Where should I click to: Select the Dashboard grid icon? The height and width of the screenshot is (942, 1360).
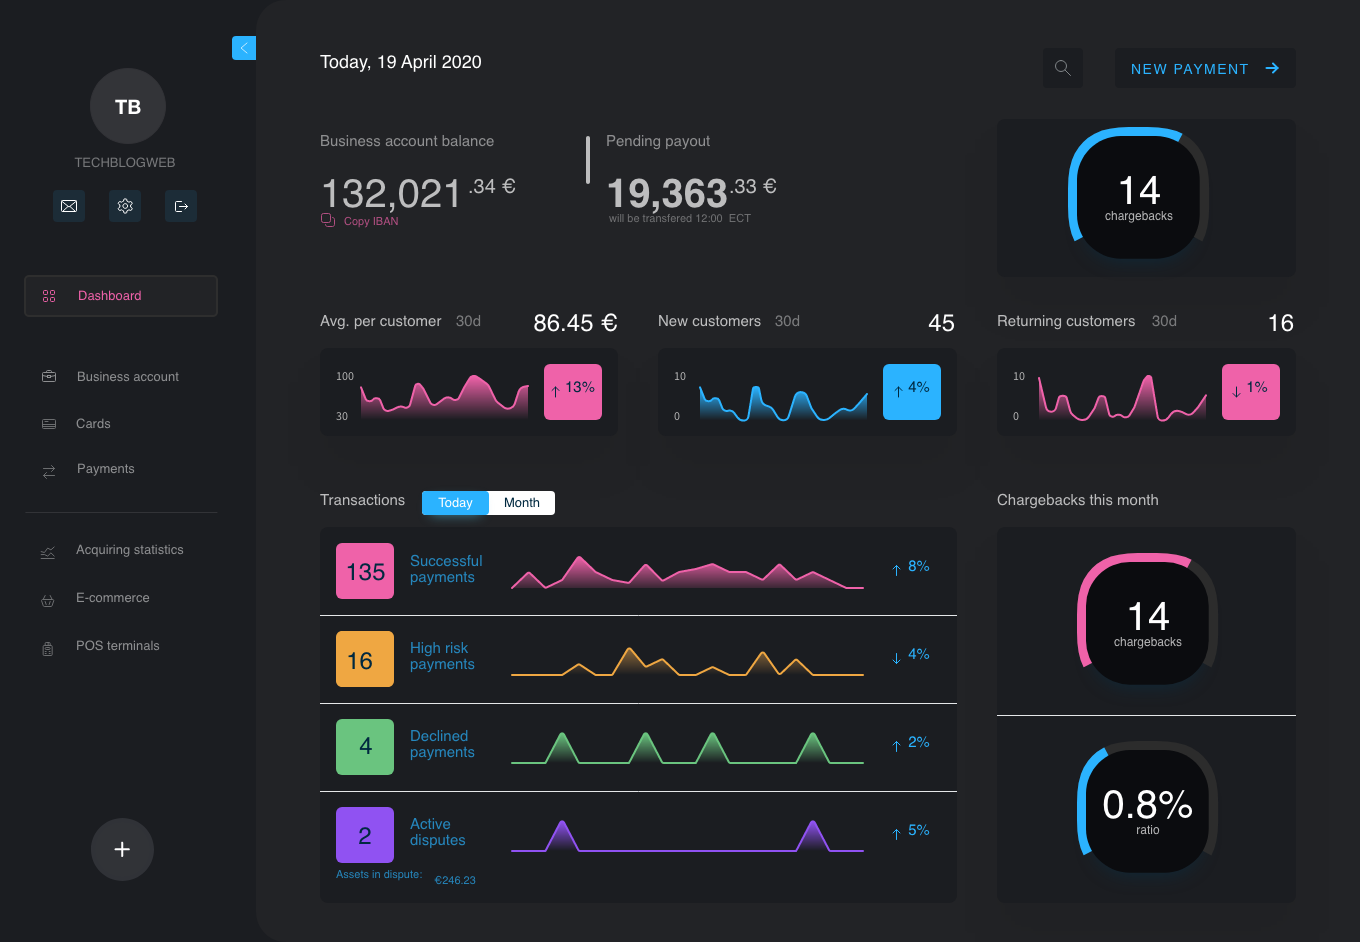pos(49,295)
